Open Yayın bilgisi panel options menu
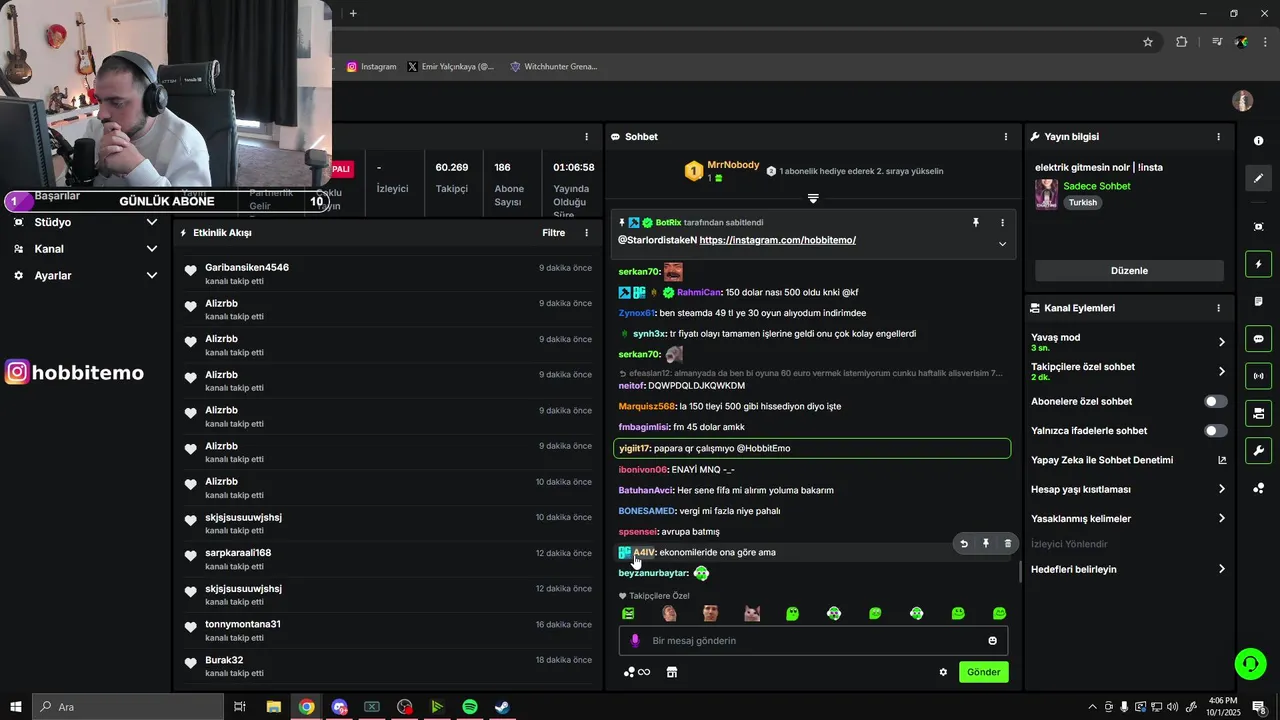1280x720 pixels. coord(1218,136)
